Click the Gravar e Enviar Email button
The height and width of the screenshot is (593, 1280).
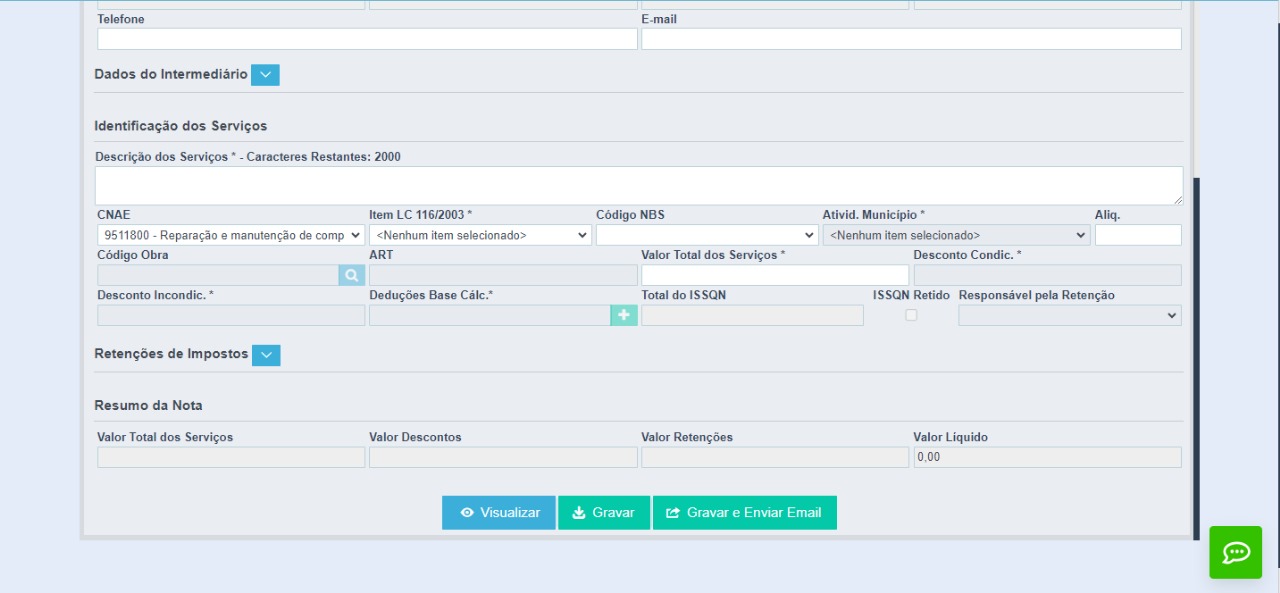pos(745,513)
